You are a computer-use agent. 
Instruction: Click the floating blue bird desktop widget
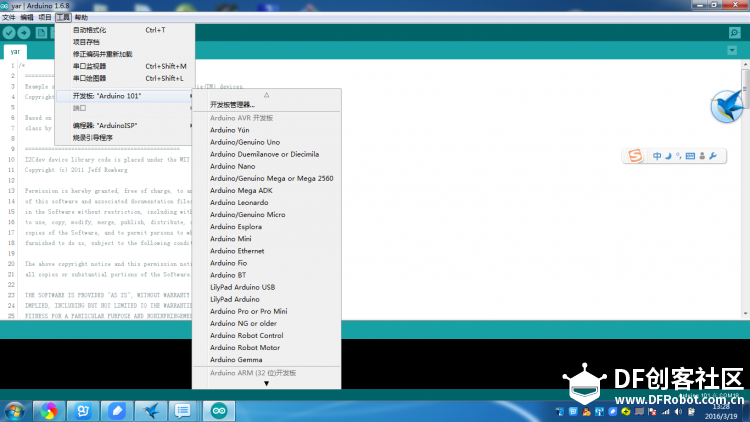[727, 107]
